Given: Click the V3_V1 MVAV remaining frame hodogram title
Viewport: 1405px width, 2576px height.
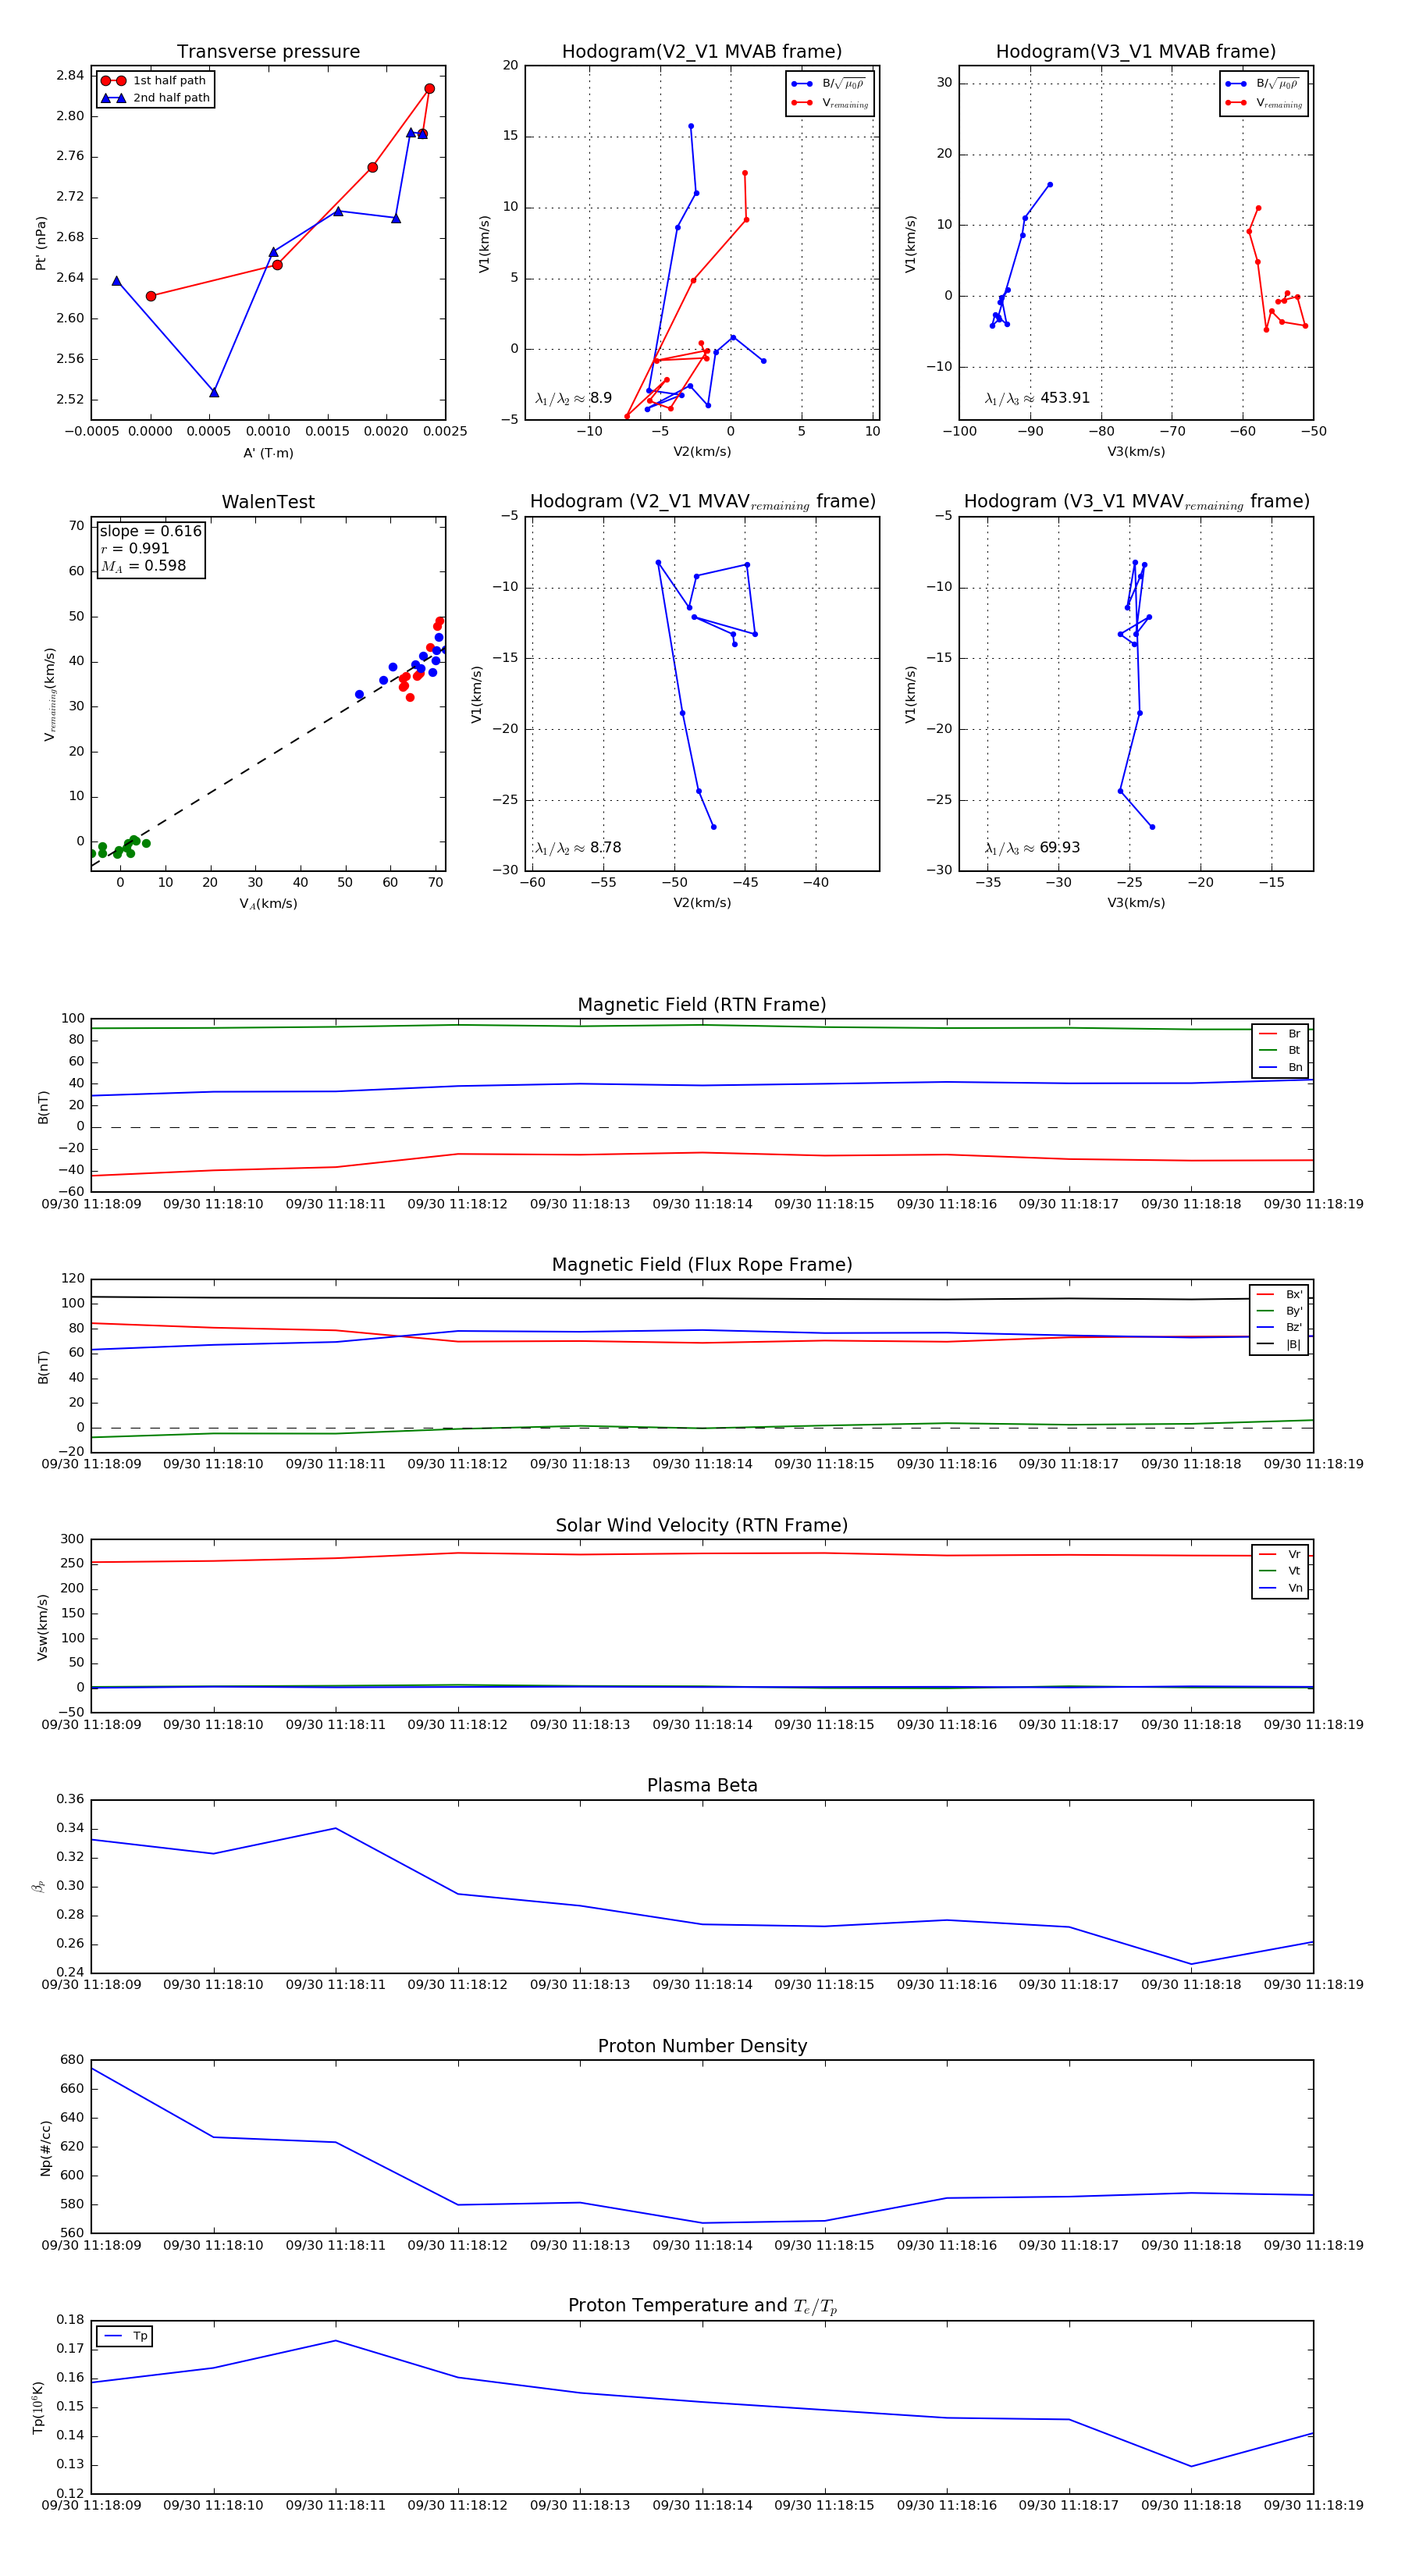Looking at the screenshot, I should (x=1136, y=502).
